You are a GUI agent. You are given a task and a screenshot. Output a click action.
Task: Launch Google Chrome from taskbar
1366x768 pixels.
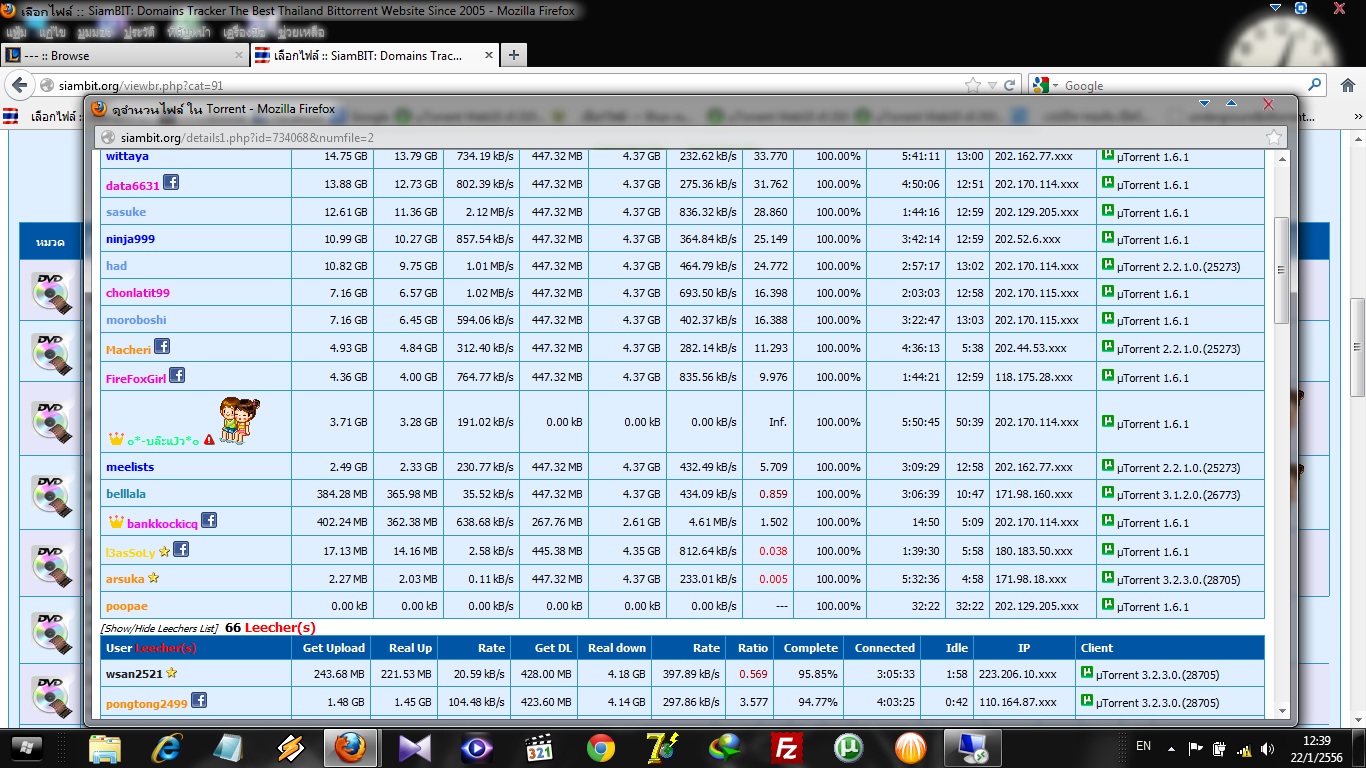coord(601,747)
